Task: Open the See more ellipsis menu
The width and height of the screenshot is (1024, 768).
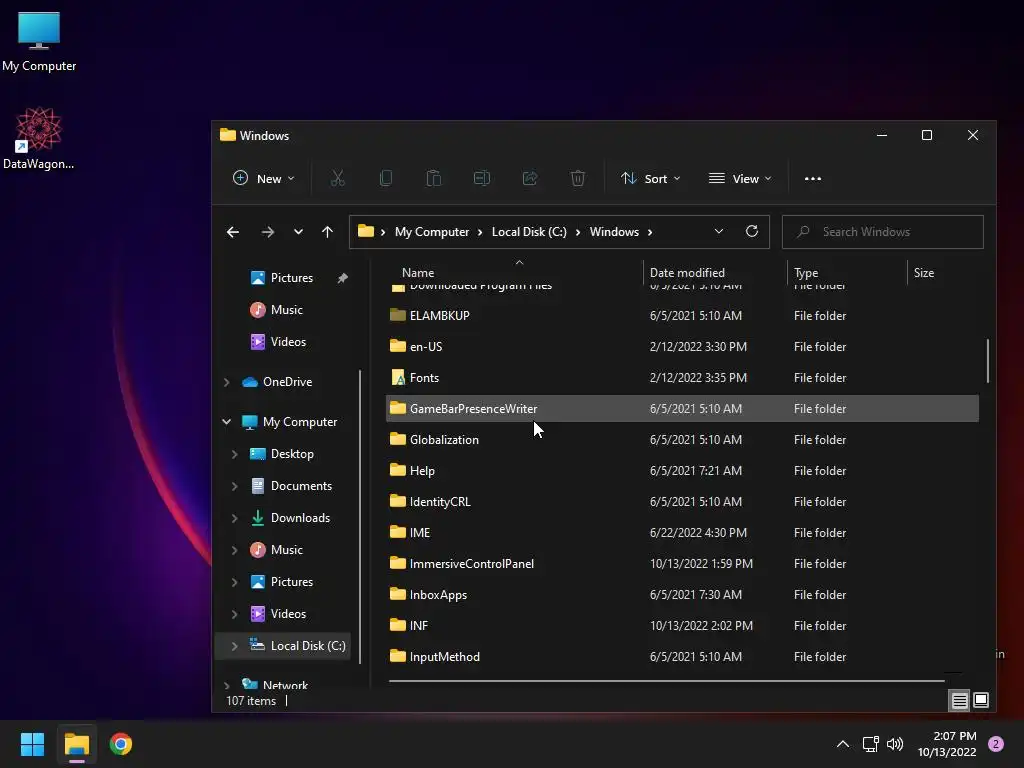Action: pos(813,178)
